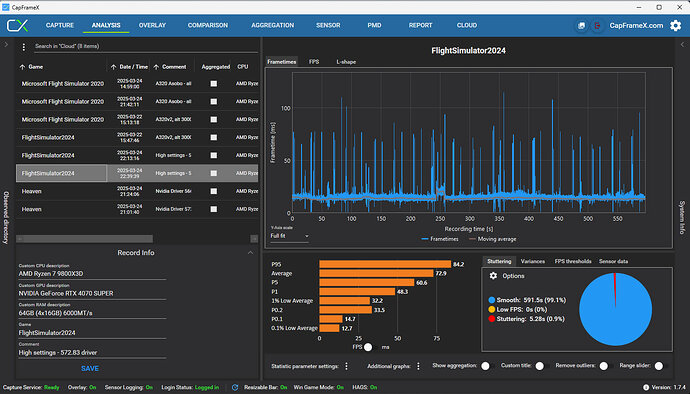
Task: Toggle the Show aggregation switch
Action: (488, 366)
